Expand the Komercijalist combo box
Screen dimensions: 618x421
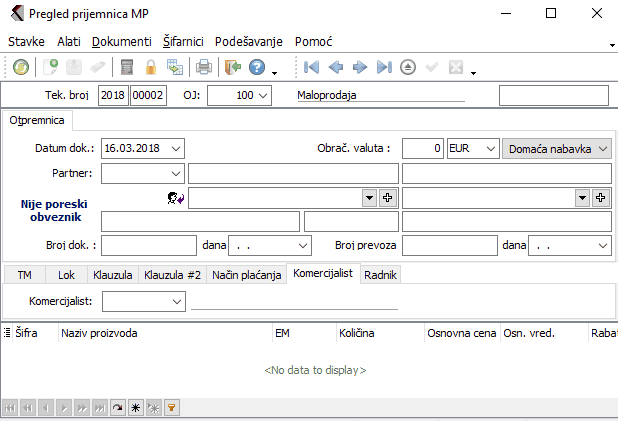pos(176,300)
